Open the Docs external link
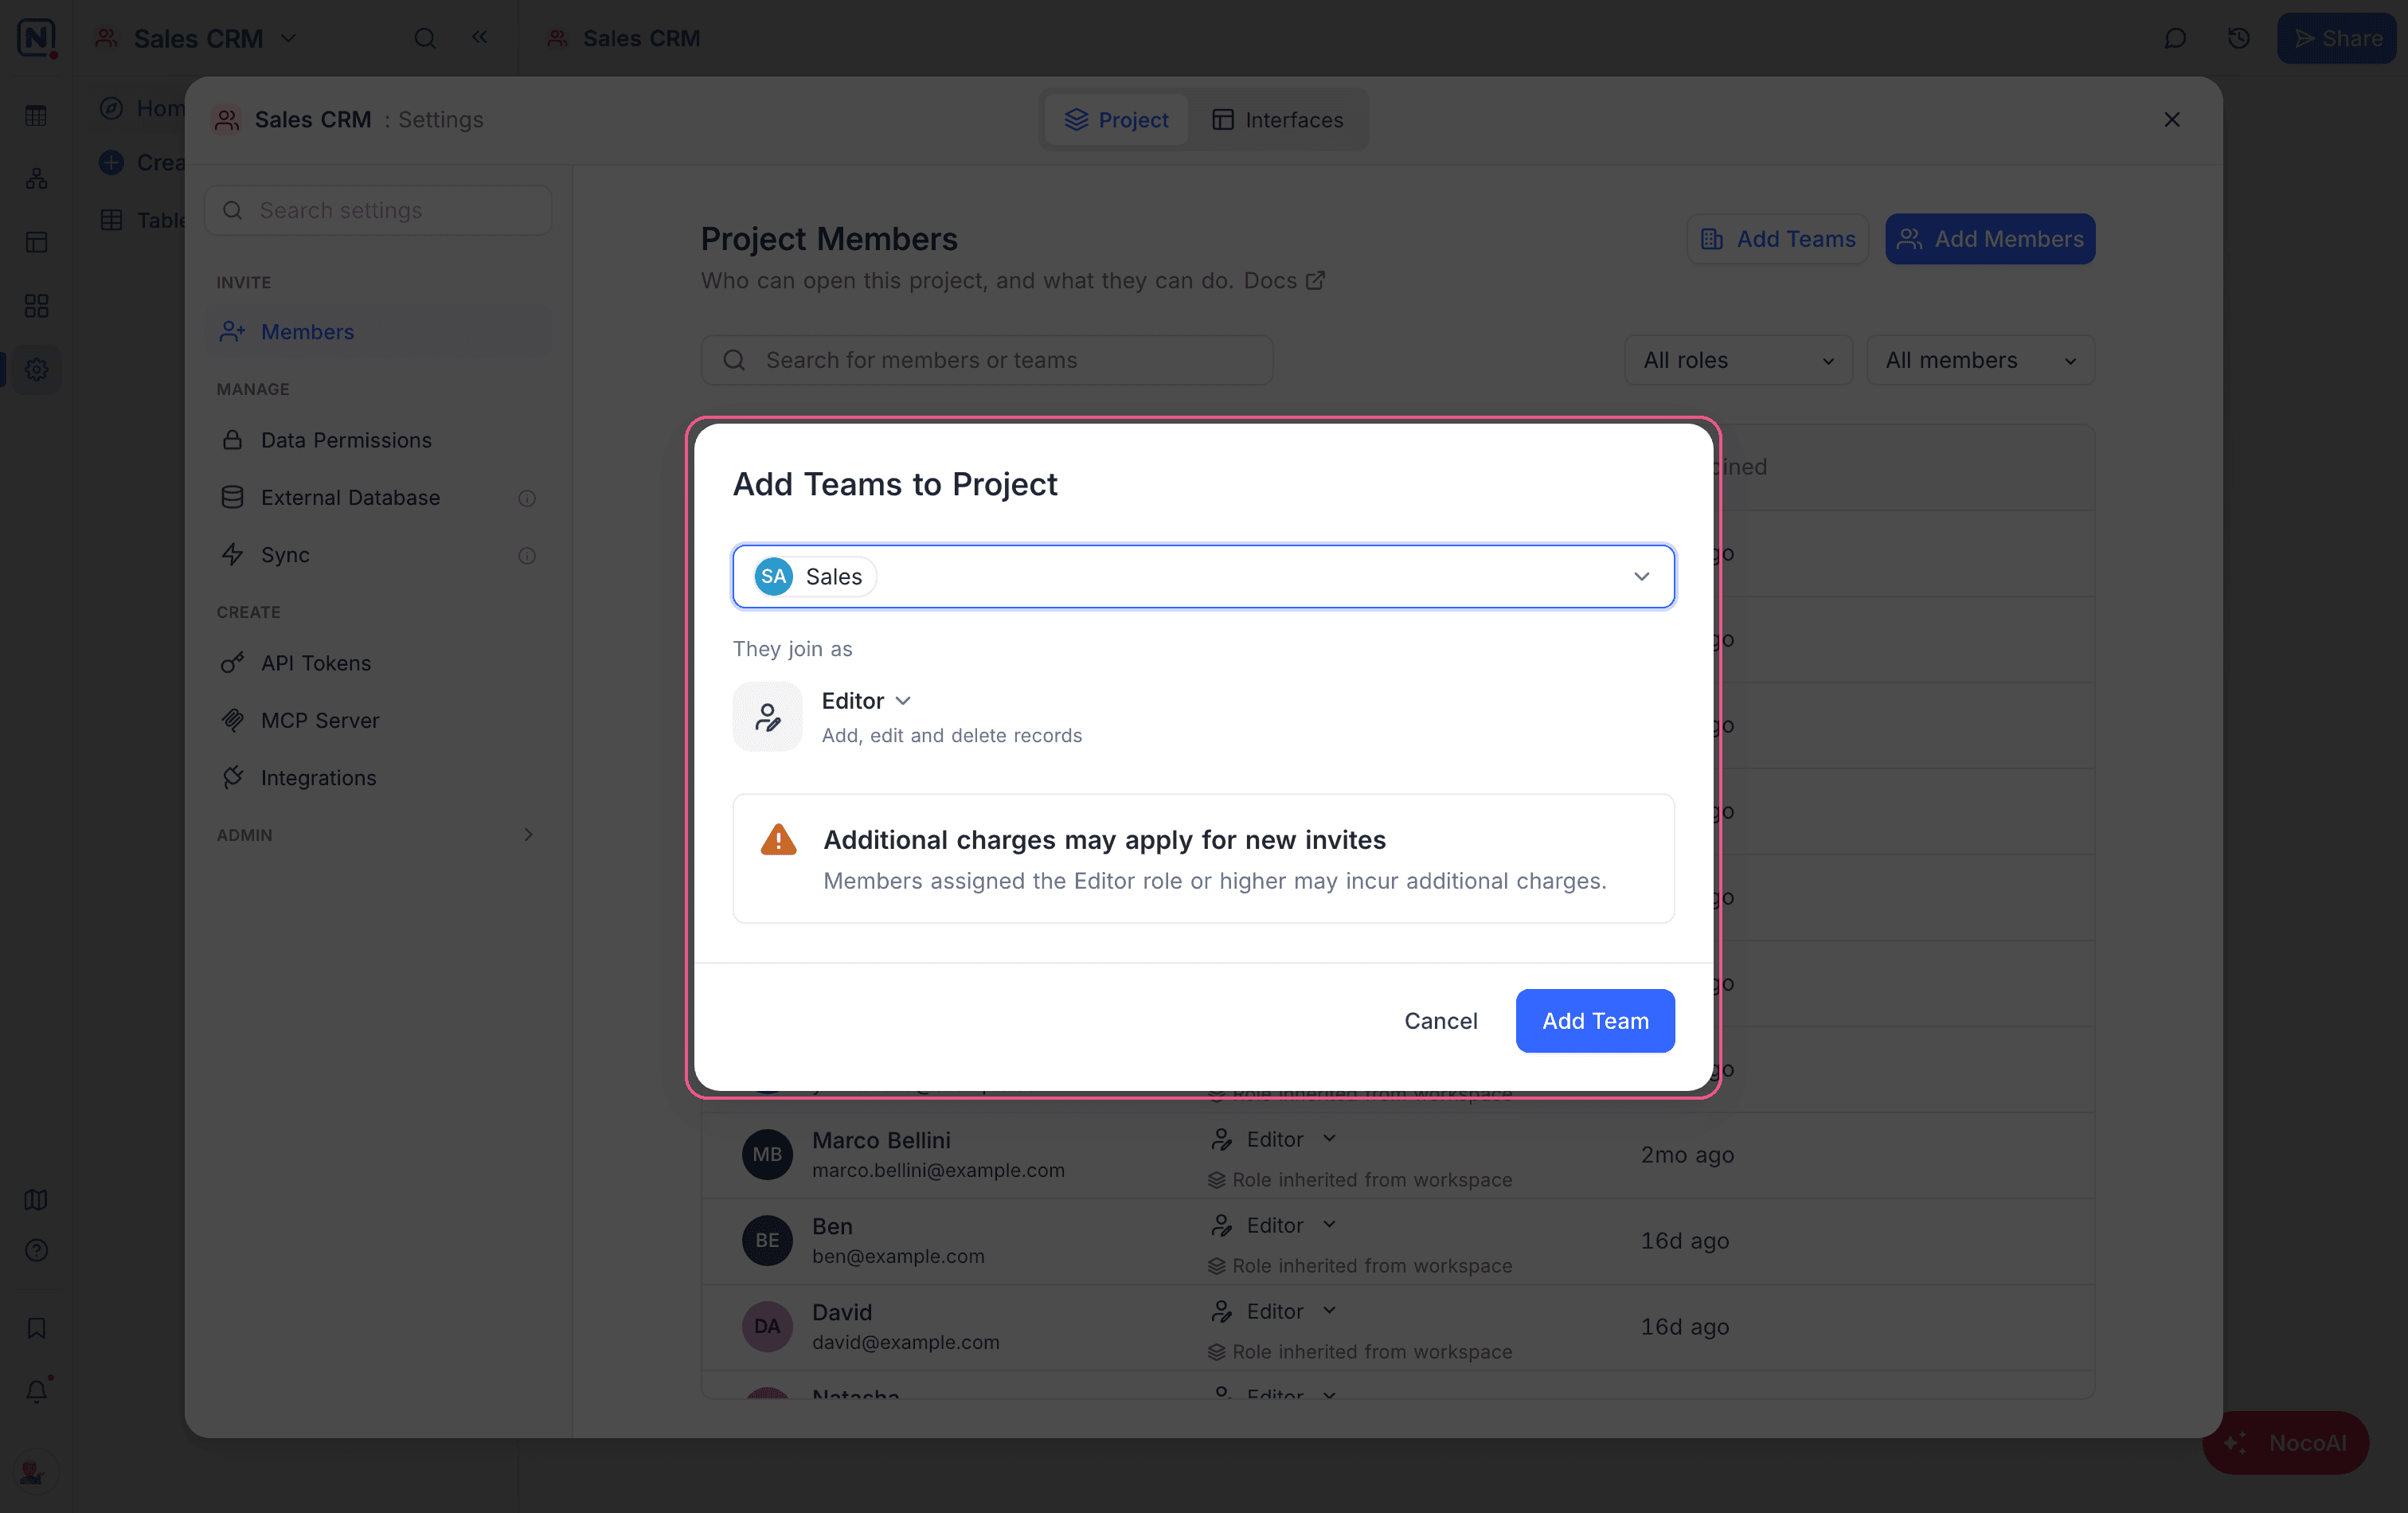 pyautogui.click(x=1284, y=280)
